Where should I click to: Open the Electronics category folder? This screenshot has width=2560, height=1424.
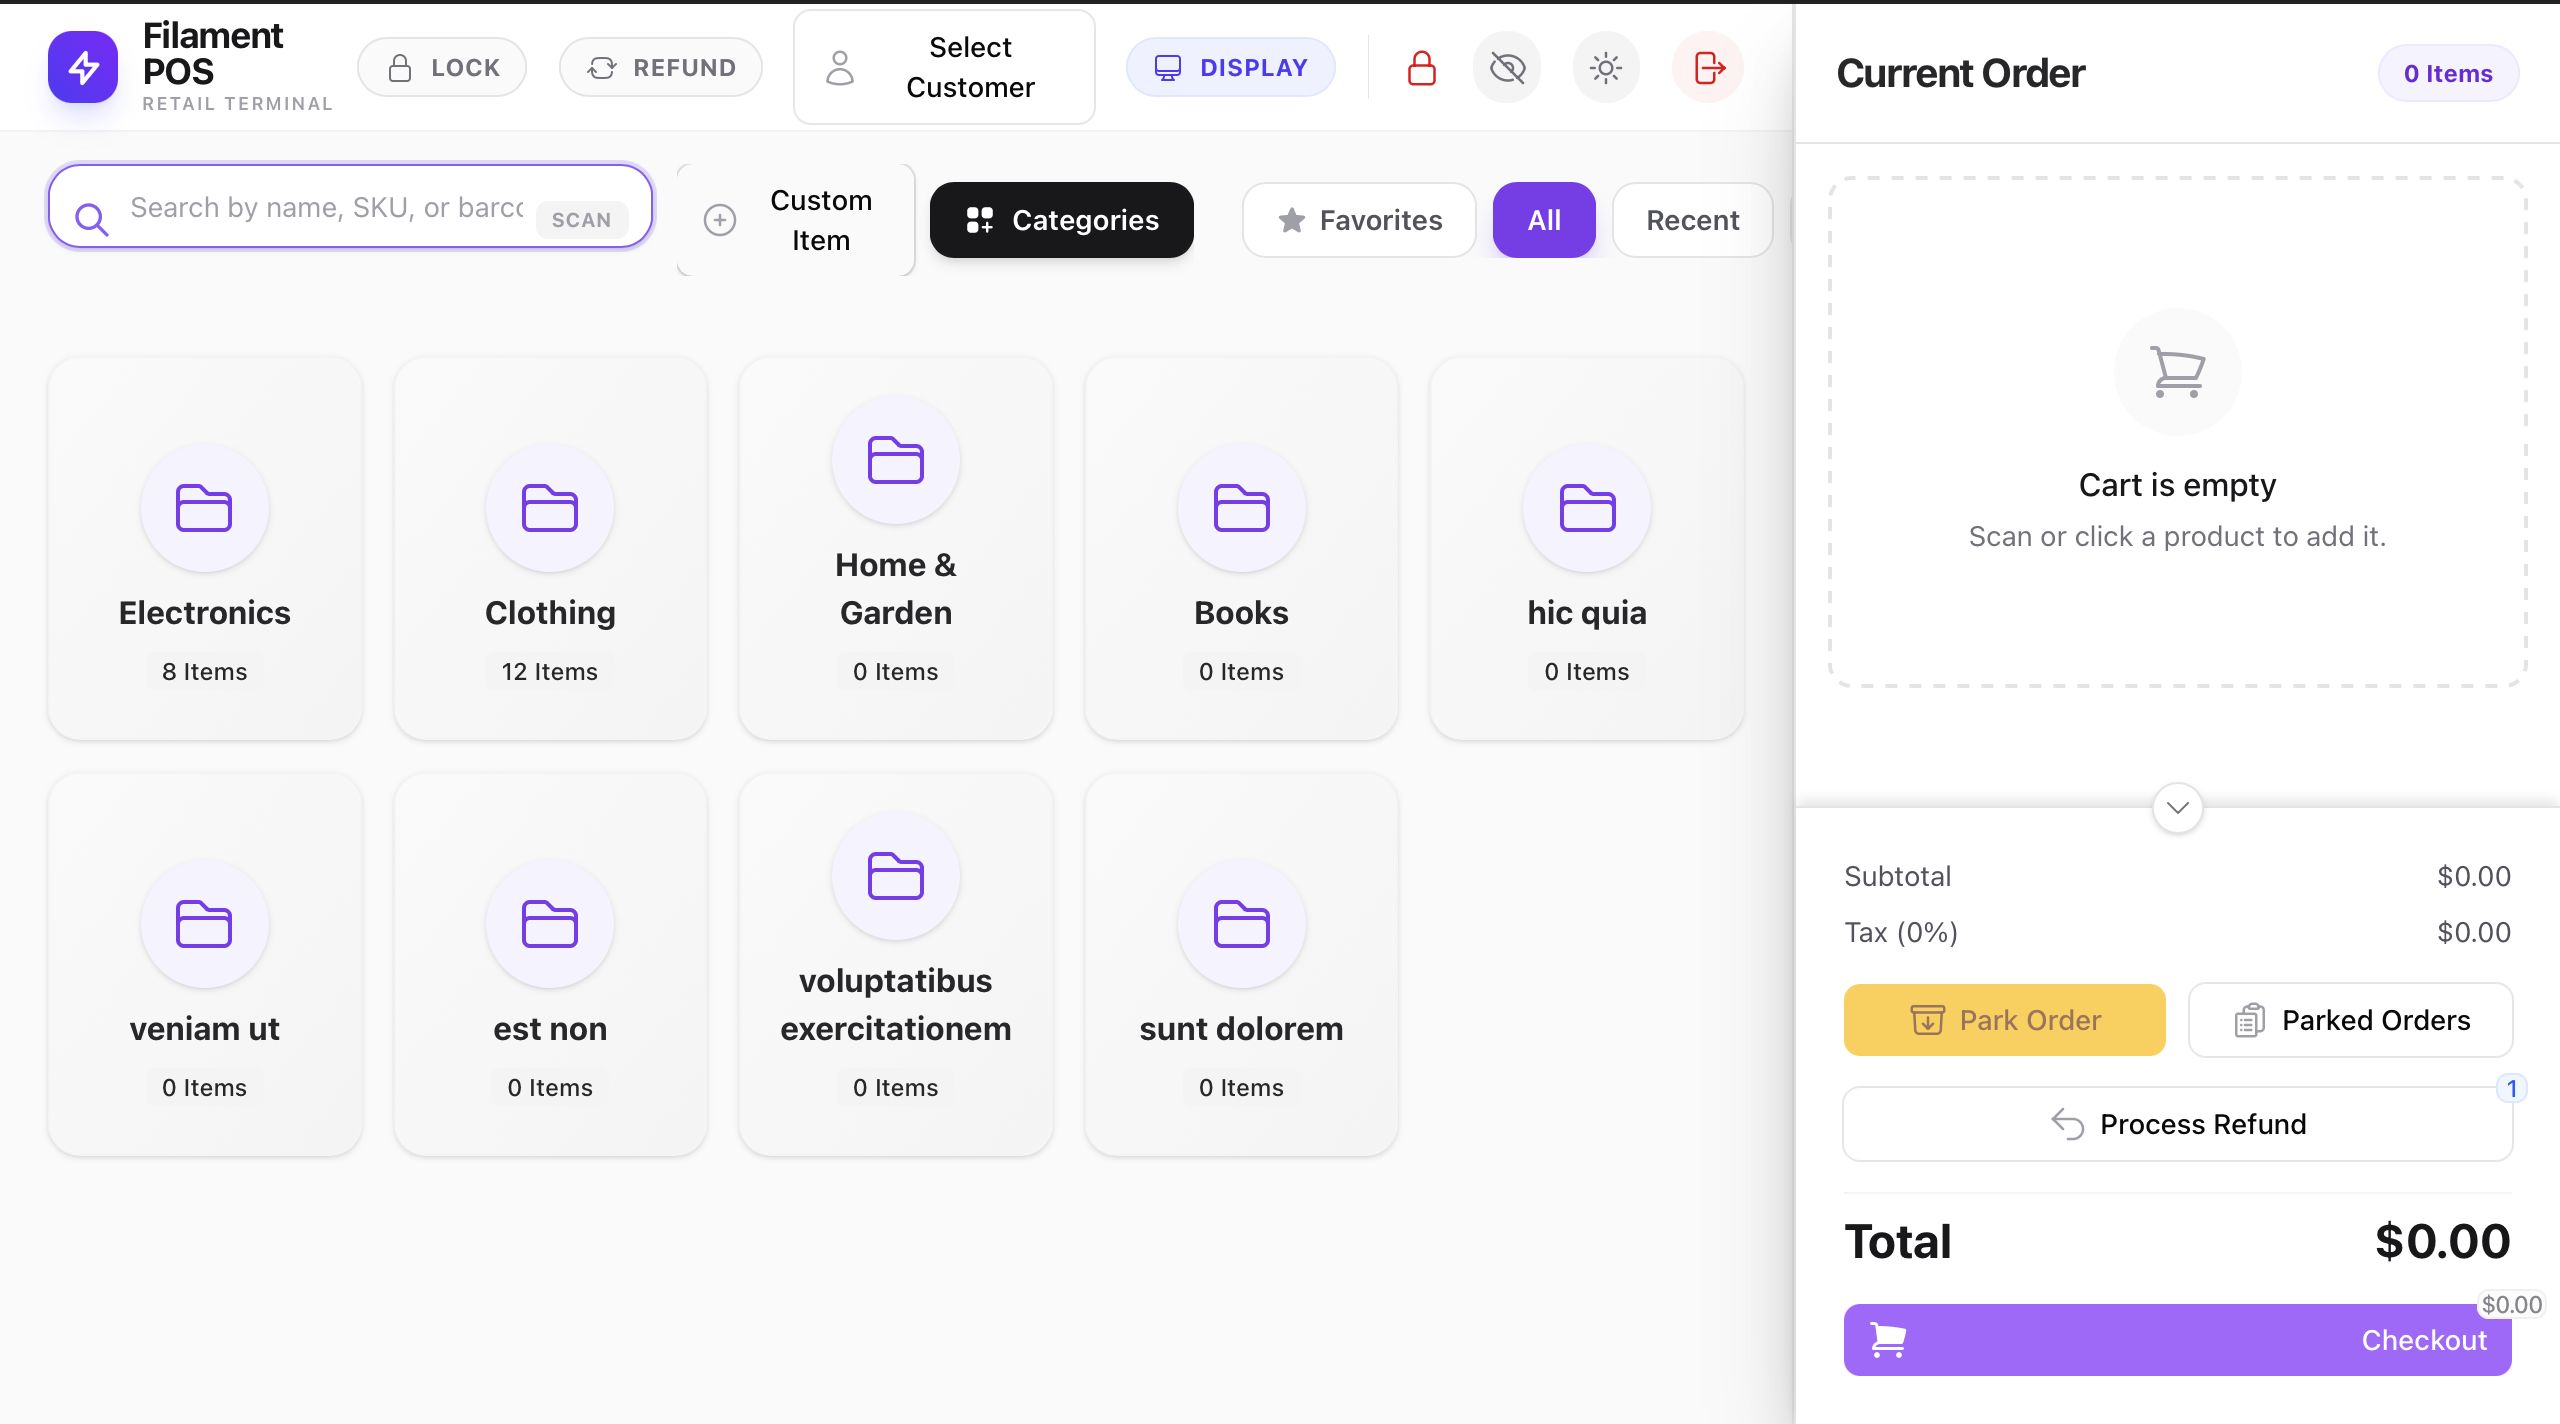coord(205,548)
